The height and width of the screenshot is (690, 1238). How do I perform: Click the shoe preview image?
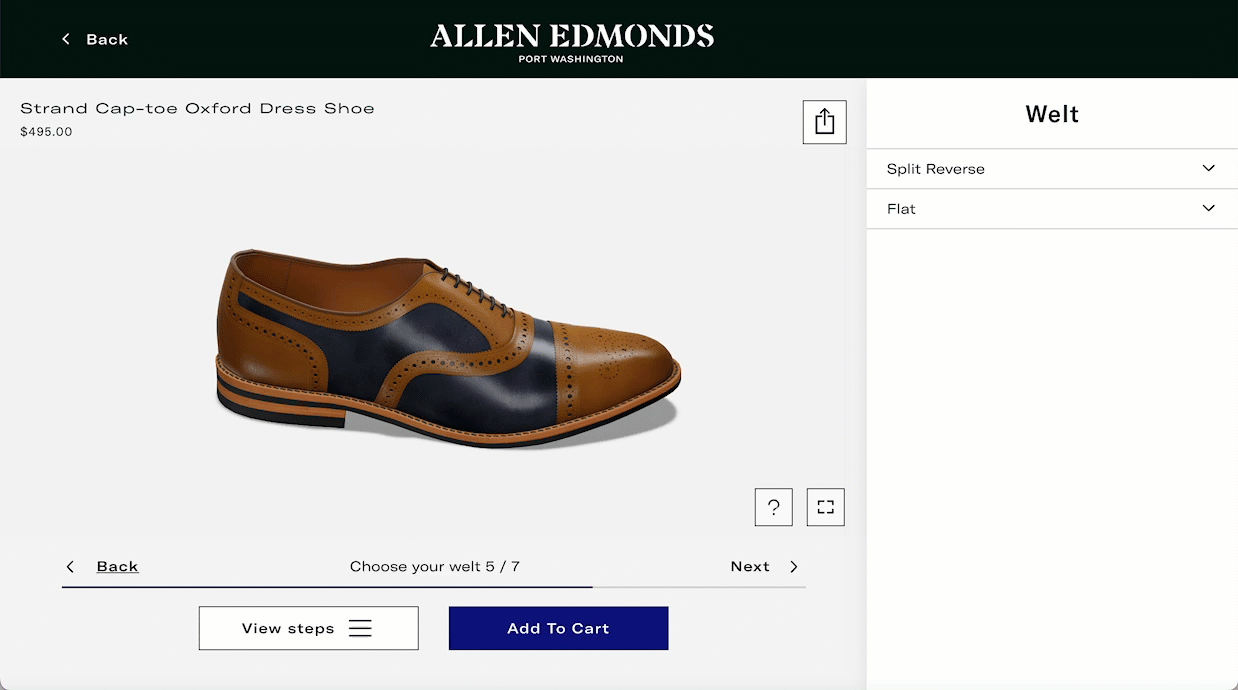(x=448, y=345)
